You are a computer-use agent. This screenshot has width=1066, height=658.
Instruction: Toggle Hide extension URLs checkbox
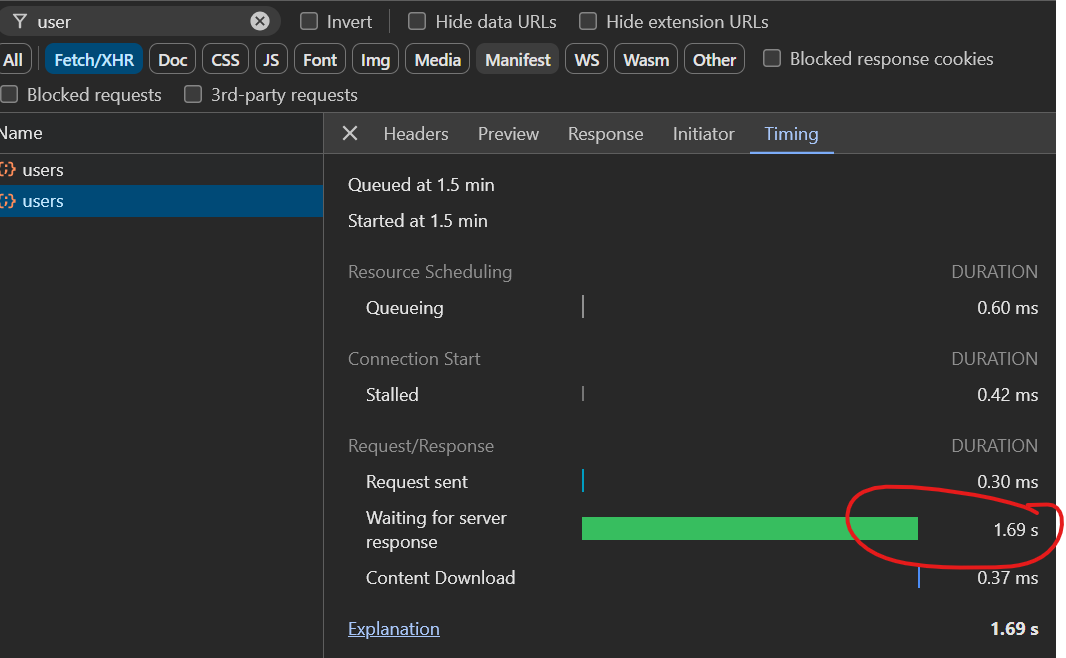pyautogui.click(x=588, y=21)
